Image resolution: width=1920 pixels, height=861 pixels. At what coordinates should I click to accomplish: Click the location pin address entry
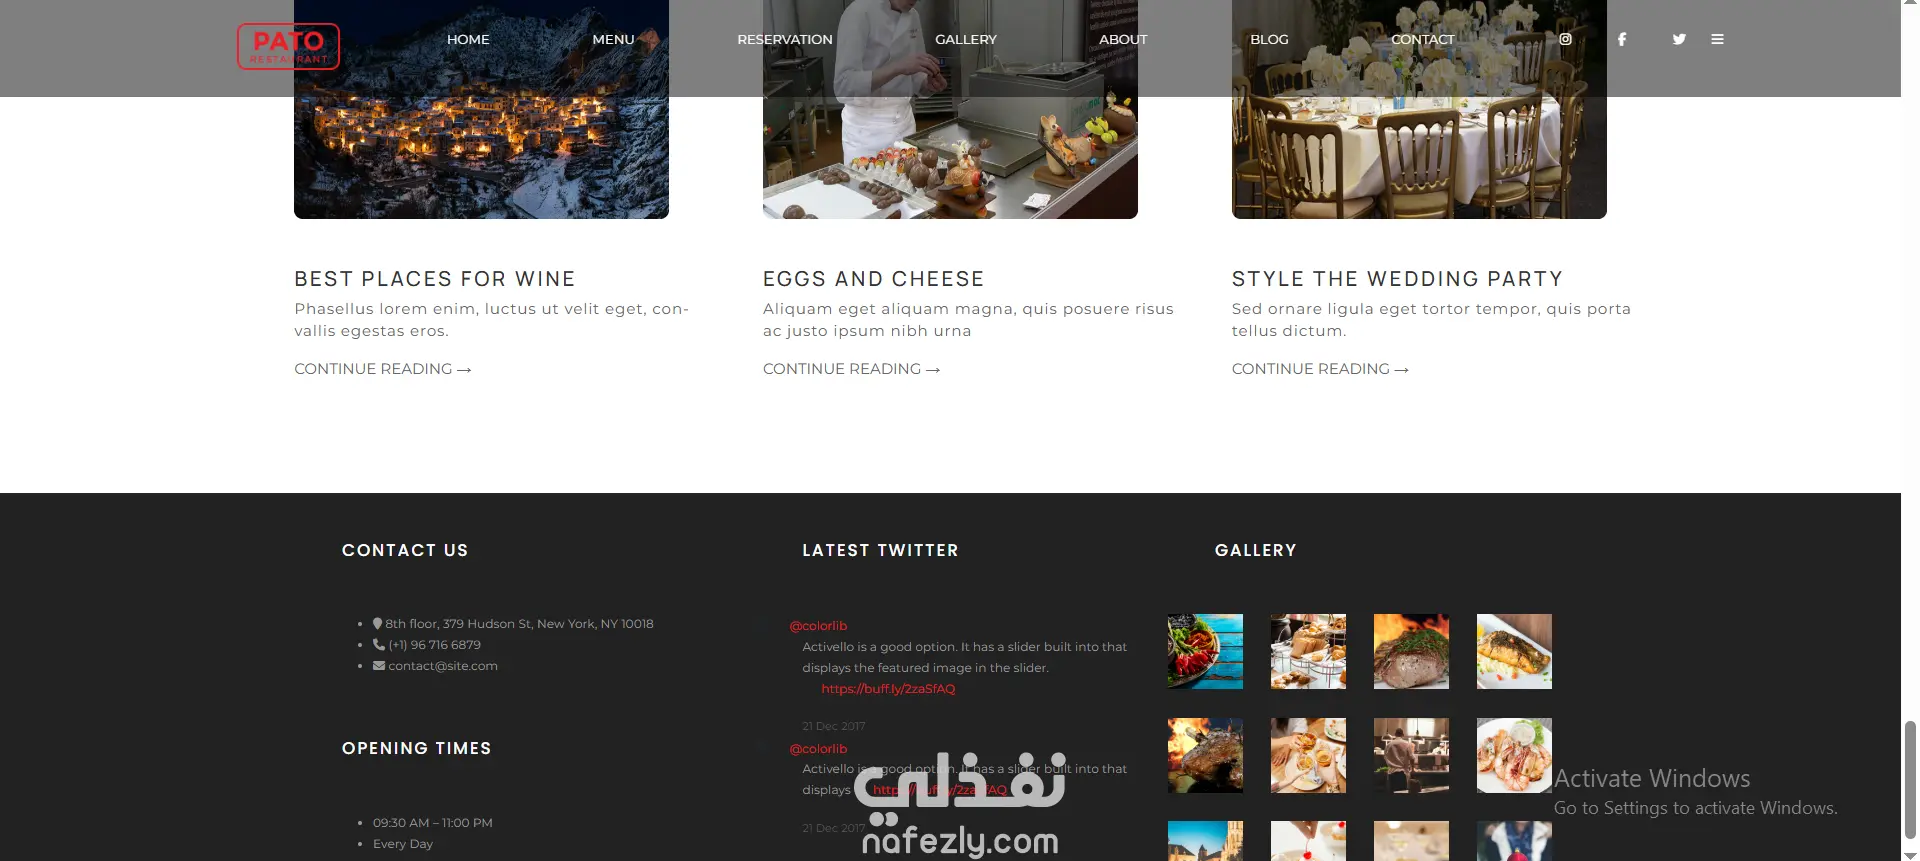pos(513,623)
